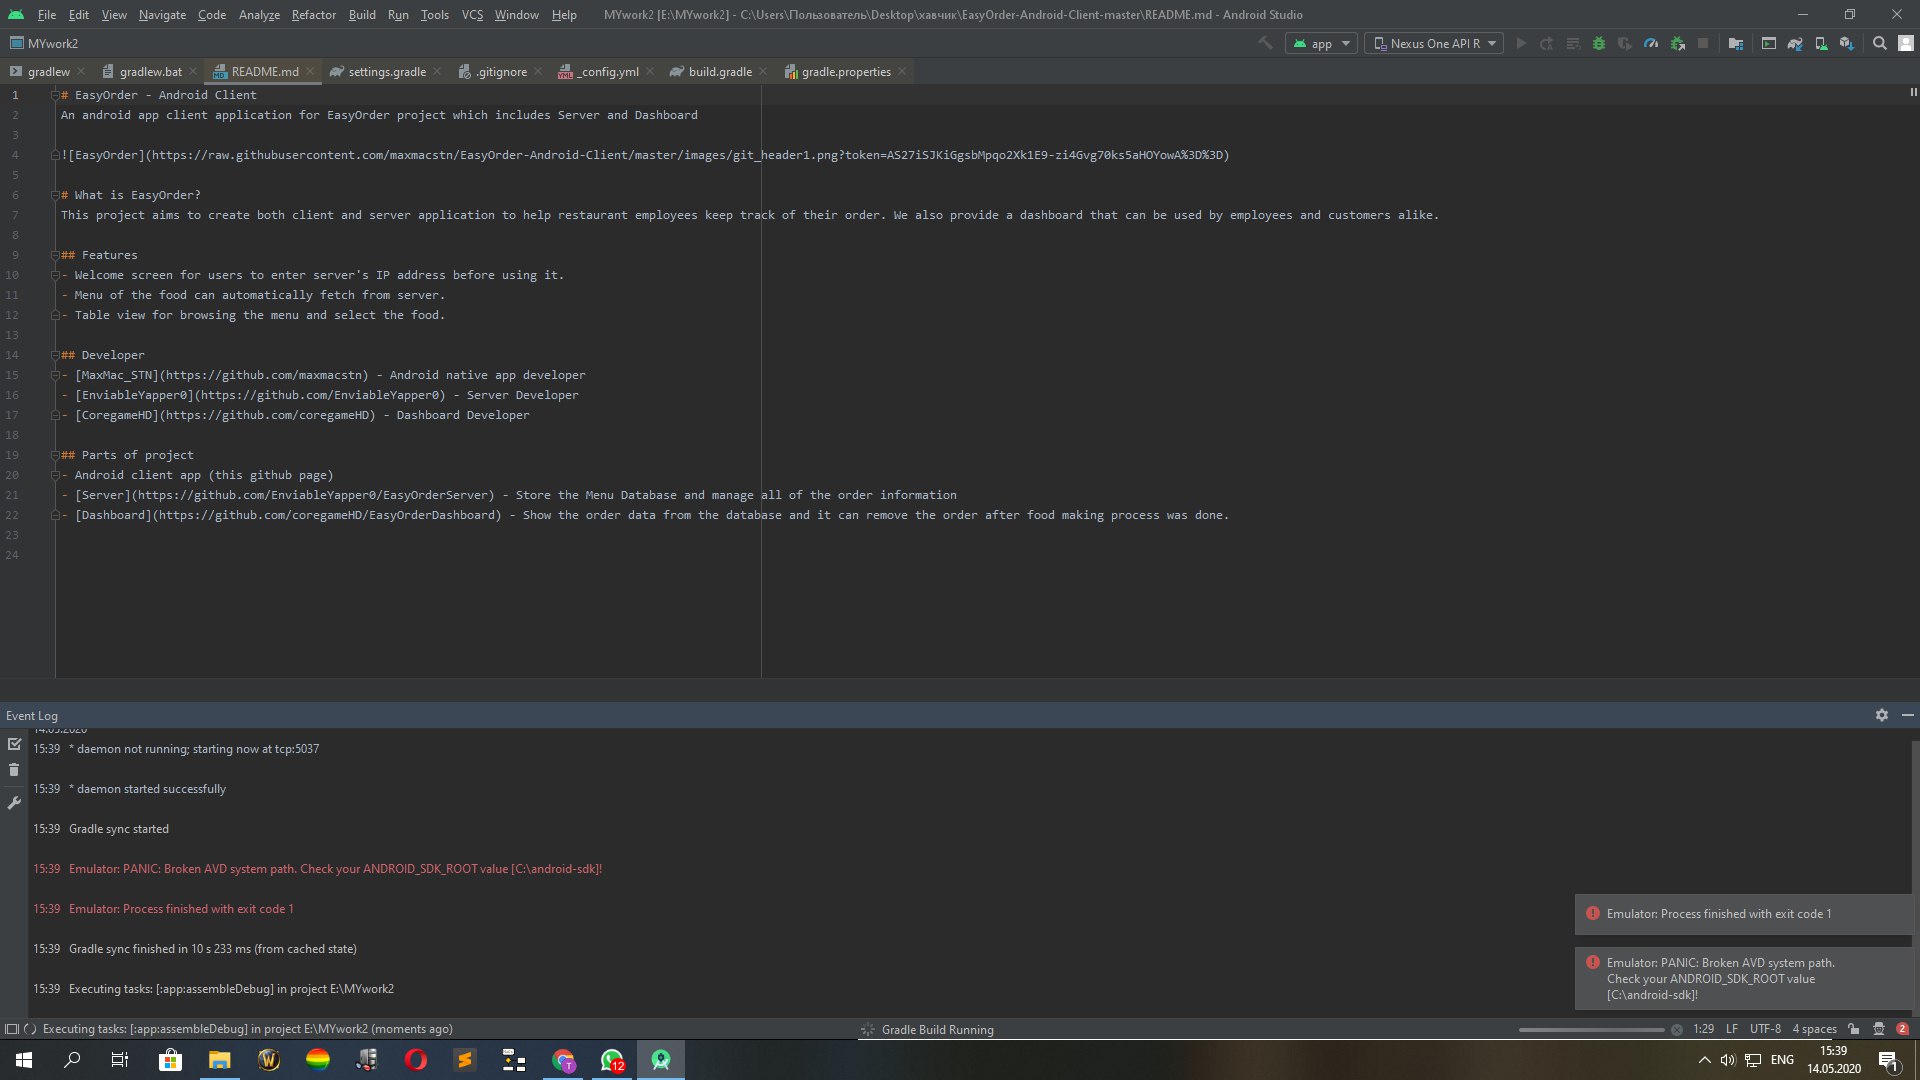Click the Profile app gauge icon
This screenshot has height=1080, width=1920.
tap(1651, 43)
